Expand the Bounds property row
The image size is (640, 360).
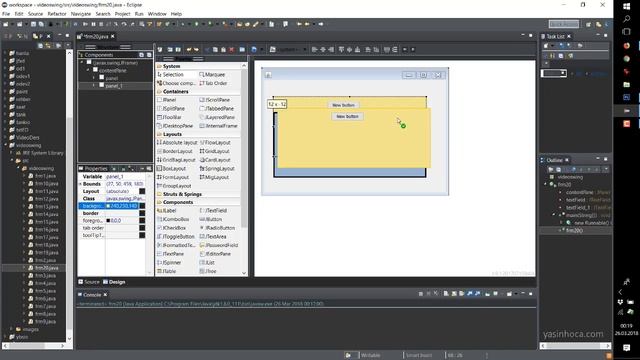[80, 184]
